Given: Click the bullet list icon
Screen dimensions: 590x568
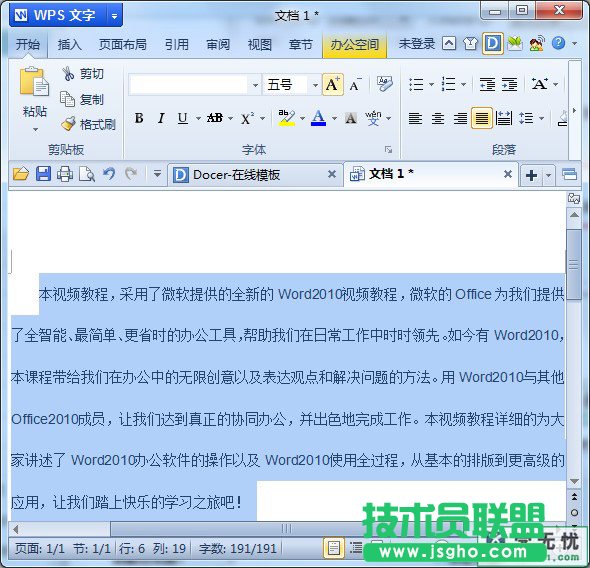Looking at the screenshot, I should coord(416,84).
